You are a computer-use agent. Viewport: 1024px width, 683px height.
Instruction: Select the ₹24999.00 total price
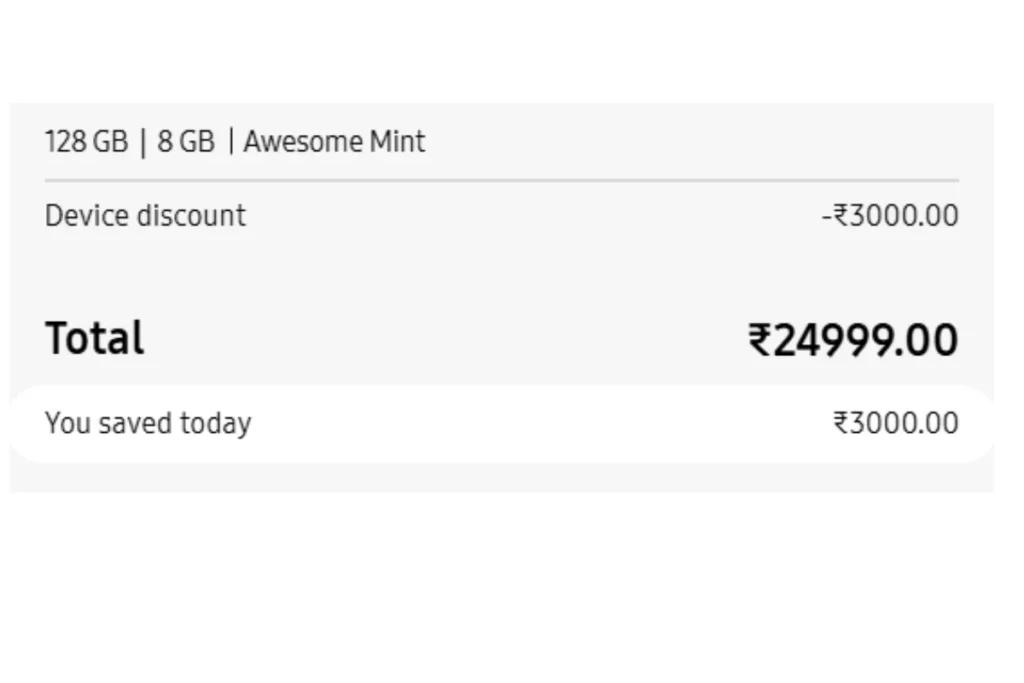pos(853,340)
